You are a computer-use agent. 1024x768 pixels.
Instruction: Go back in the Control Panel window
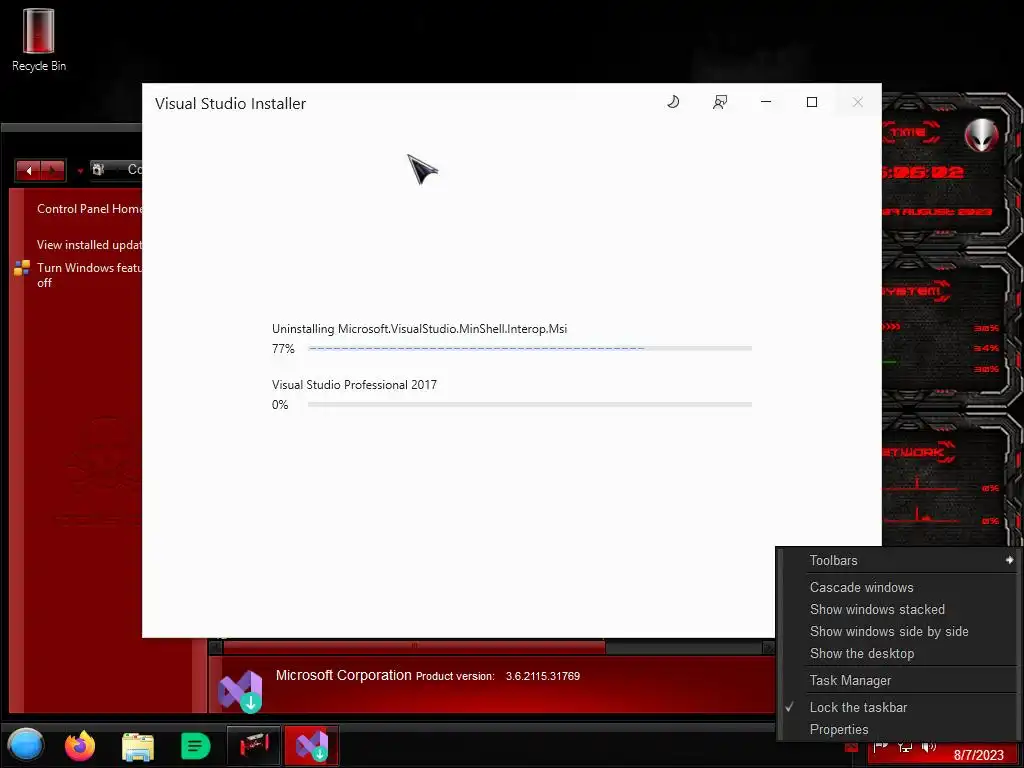tap(28, 170)
